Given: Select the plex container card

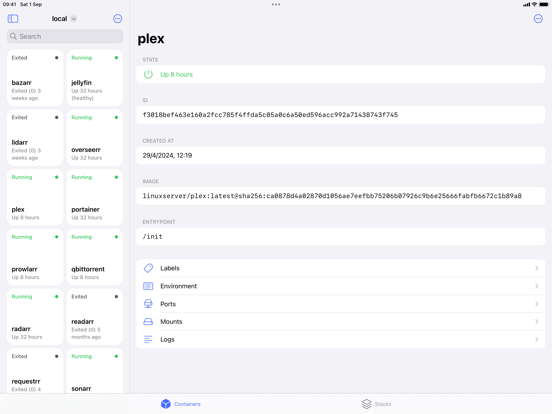Looking at the screenshot, I should [35, 197].
